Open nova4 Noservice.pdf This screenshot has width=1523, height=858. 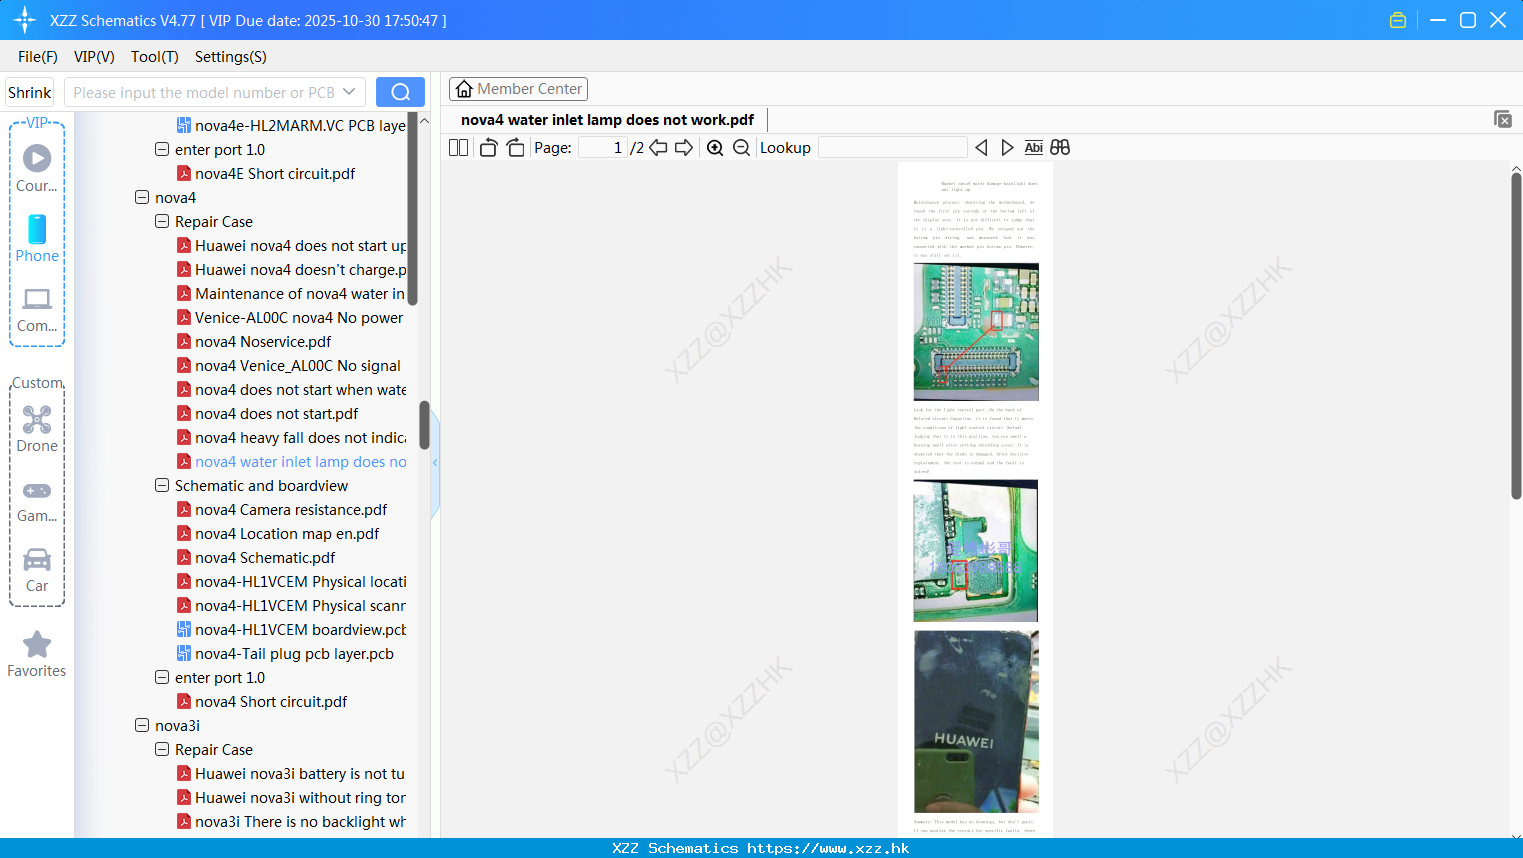263,341
